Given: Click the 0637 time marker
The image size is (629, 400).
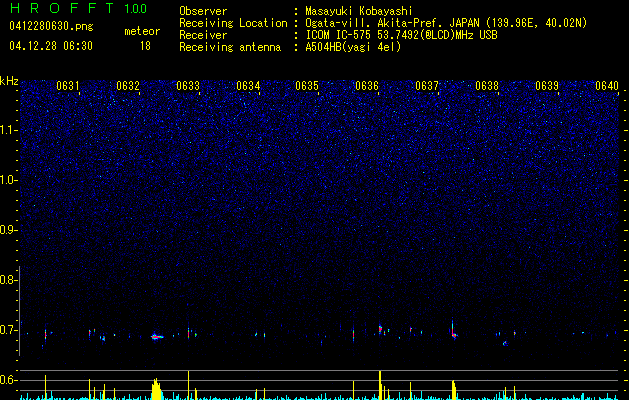Looking at the screenshot, I should pyautogui.click(x=427, y=86).
